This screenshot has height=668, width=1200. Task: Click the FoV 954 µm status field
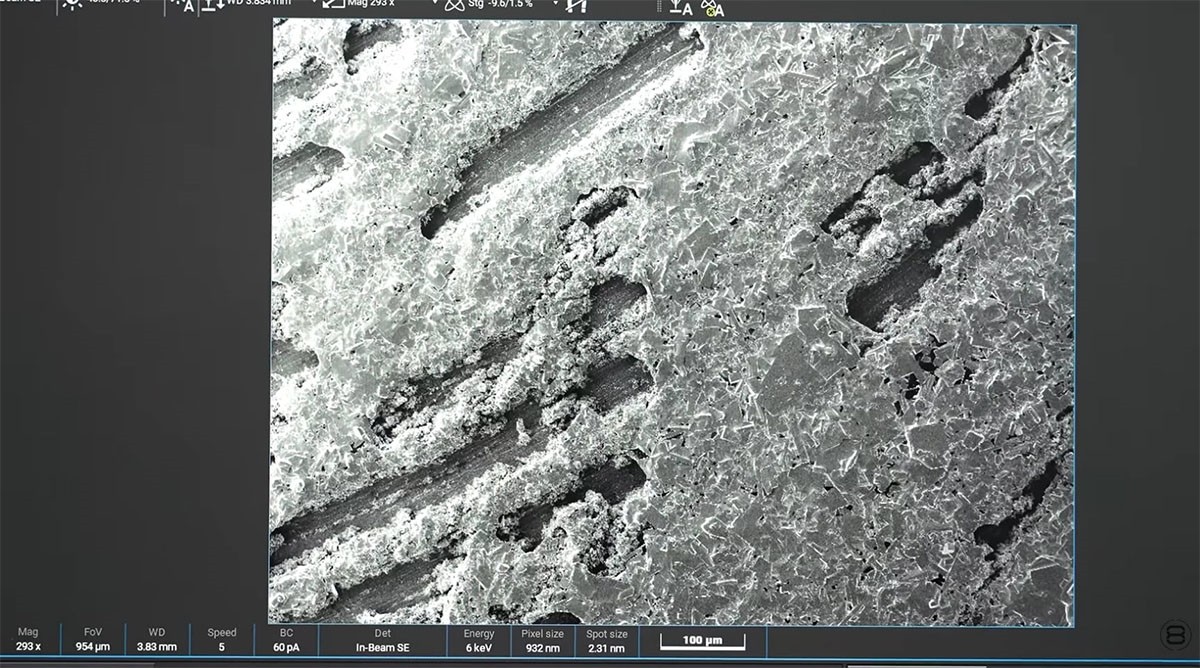point(94,640)
